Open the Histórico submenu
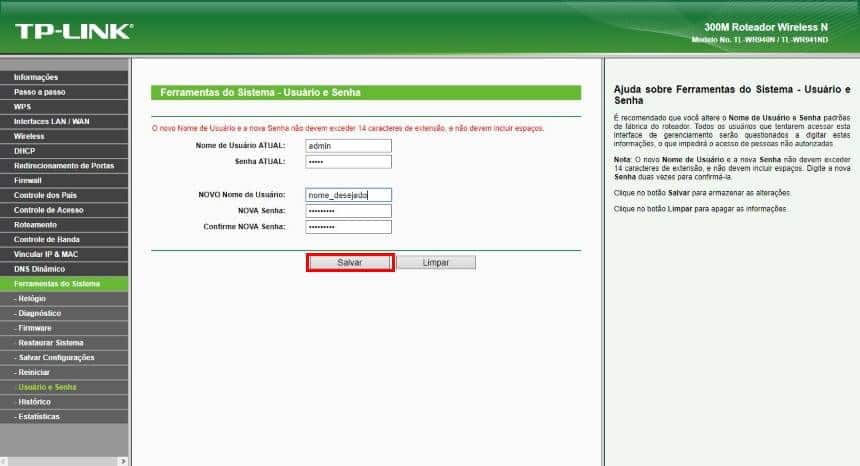The width and height of the screenshot is (860, 466). [x=64, y=402]
